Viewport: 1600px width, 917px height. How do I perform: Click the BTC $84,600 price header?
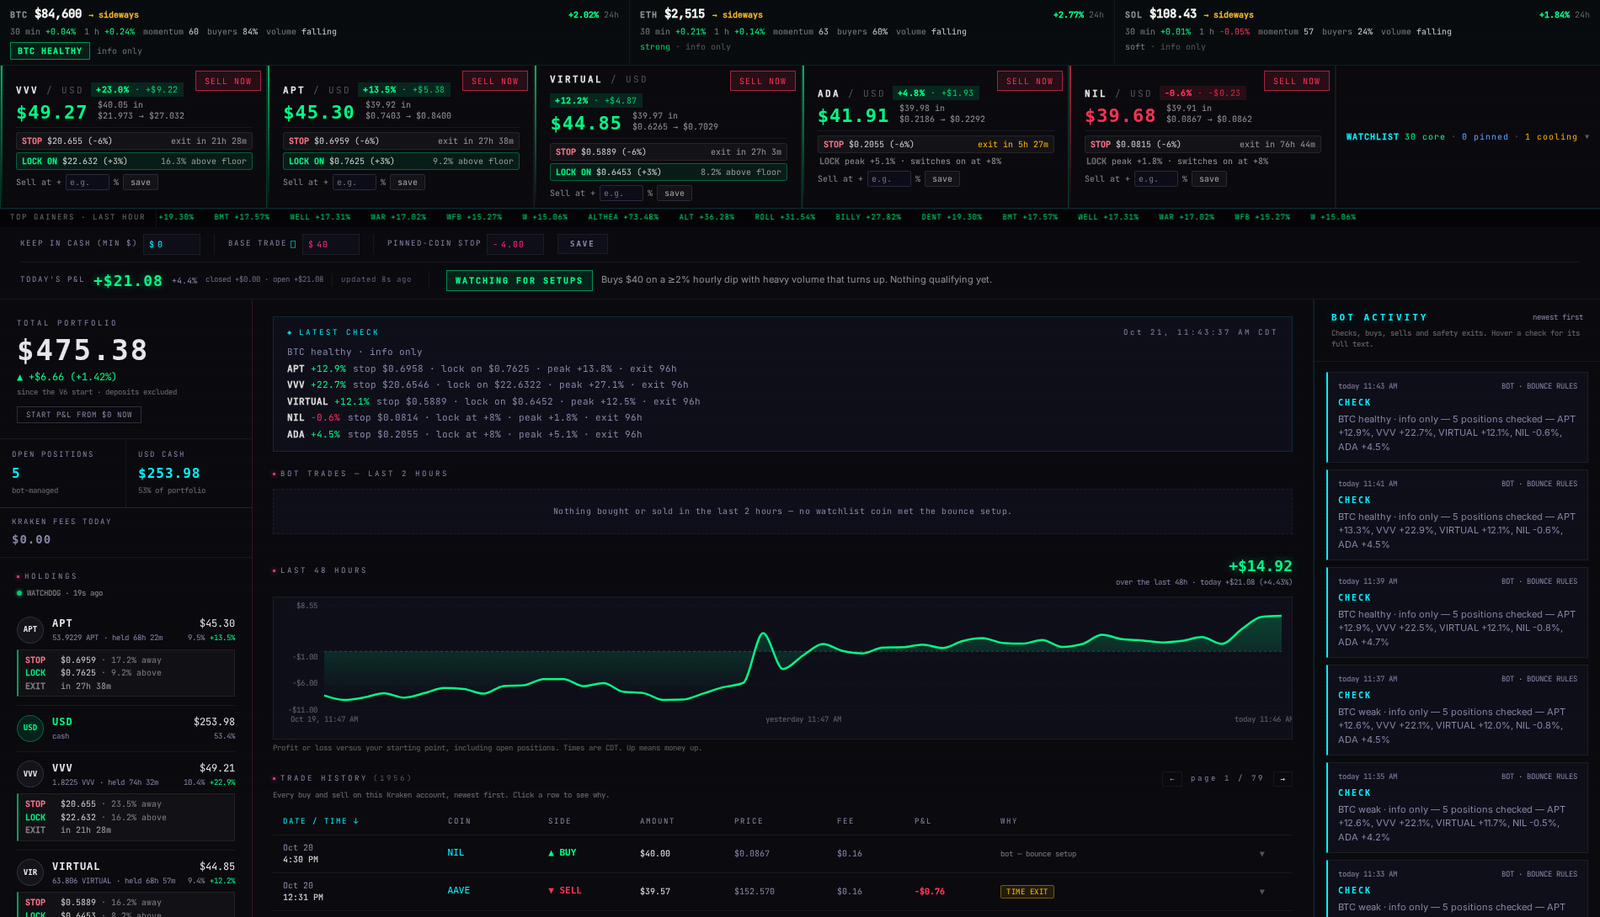pyautogui.click(x=58, y=14)
